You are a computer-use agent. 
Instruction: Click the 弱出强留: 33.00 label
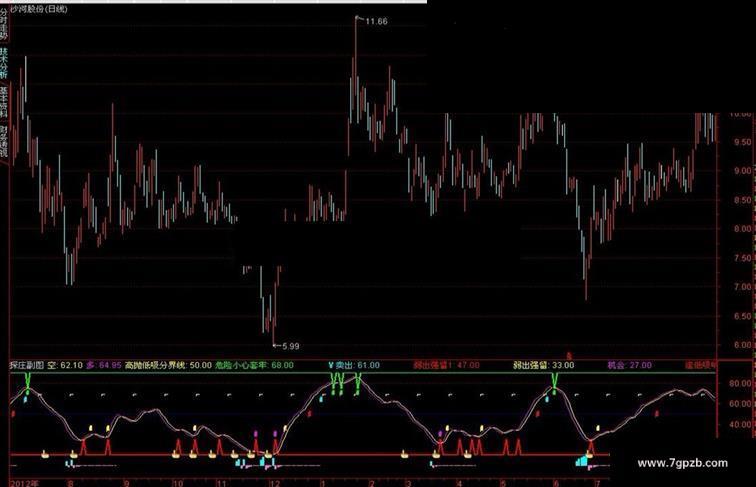(x=543, y=365)
